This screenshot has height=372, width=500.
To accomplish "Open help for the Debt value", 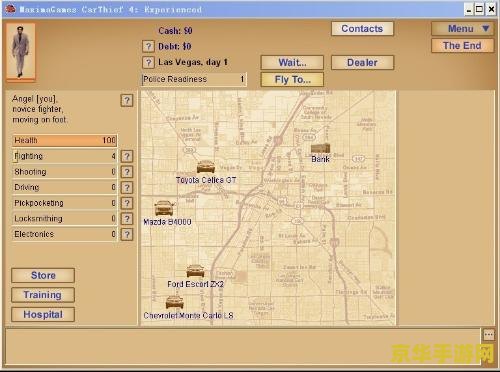I will 148,46.
